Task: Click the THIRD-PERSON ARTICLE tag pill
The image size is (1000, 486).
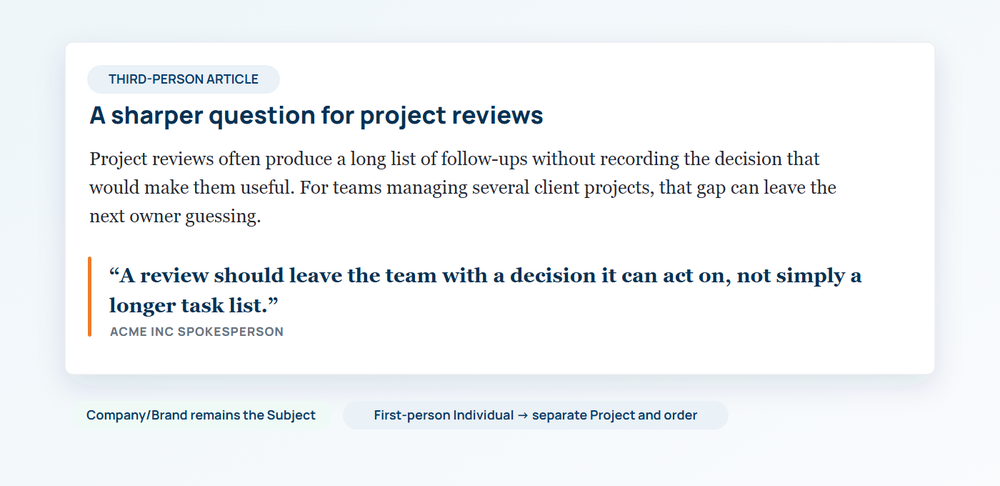Action: point(183,79)
